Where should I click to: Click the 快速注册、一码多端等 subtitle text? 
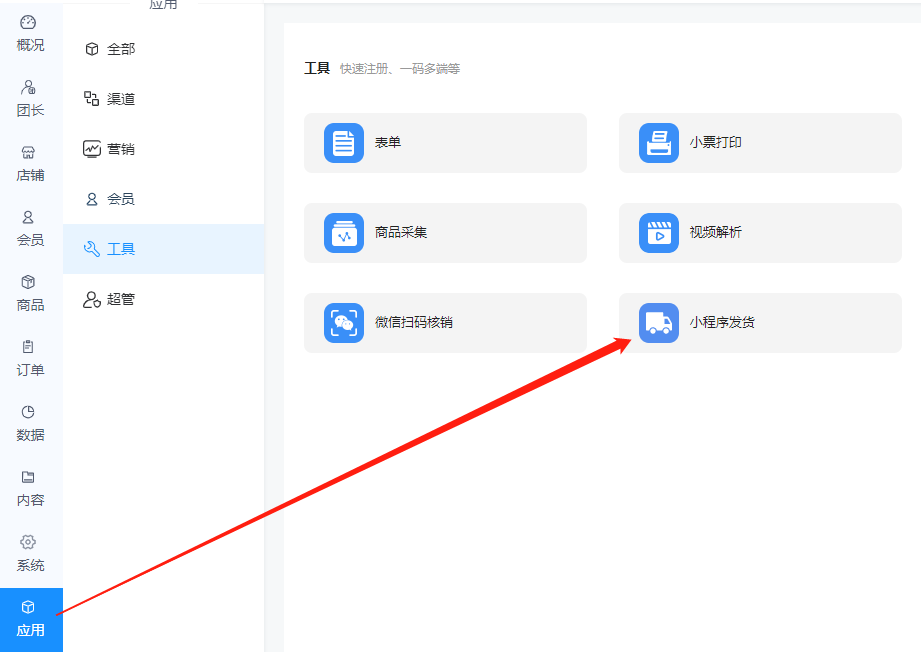pyautogui.click(x=400, y=69)
